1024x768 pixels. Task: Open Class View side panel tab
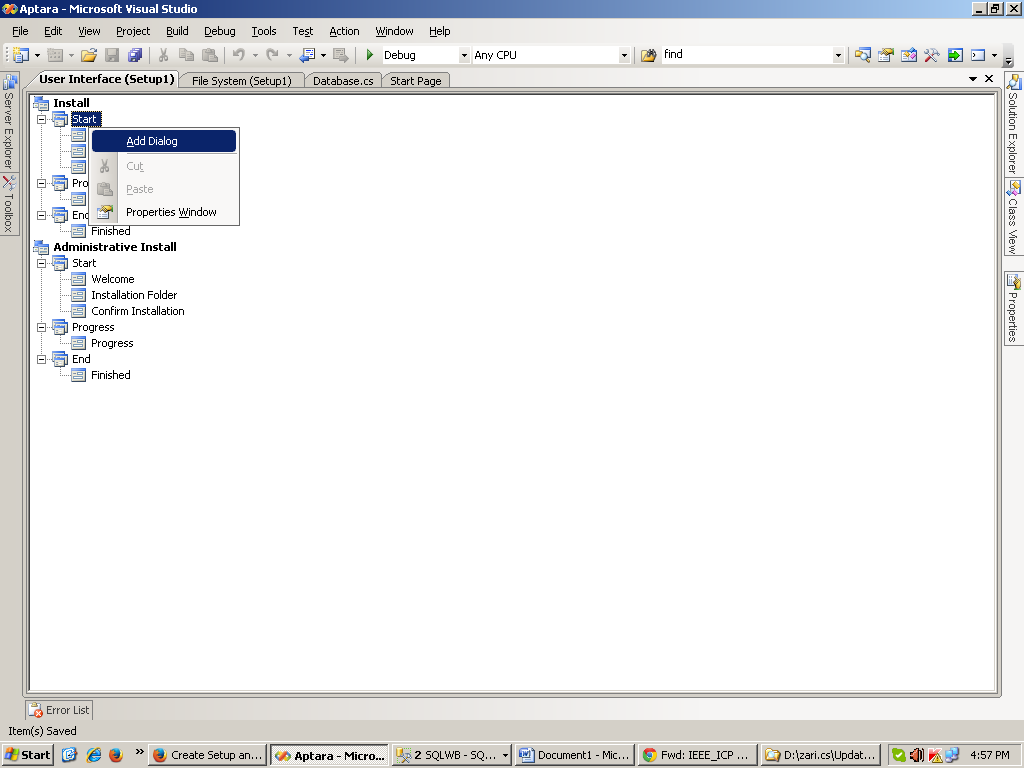tap(1014, 217)
